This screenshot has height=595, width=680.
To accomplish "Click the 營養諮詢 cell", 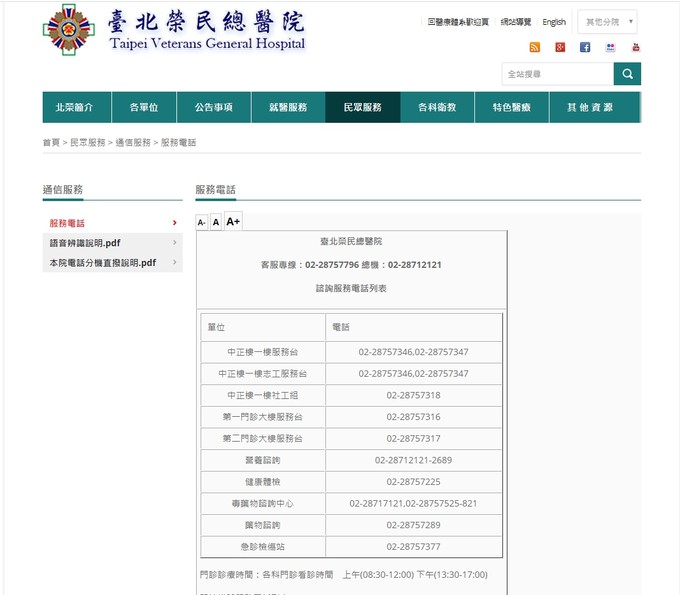I will click(x=263, y=461).
